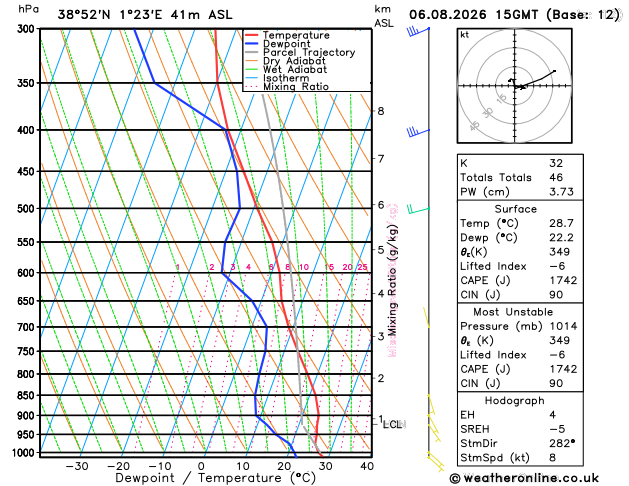Click the yellow wind barb at 1000 hPa

(x=436, y=462)
